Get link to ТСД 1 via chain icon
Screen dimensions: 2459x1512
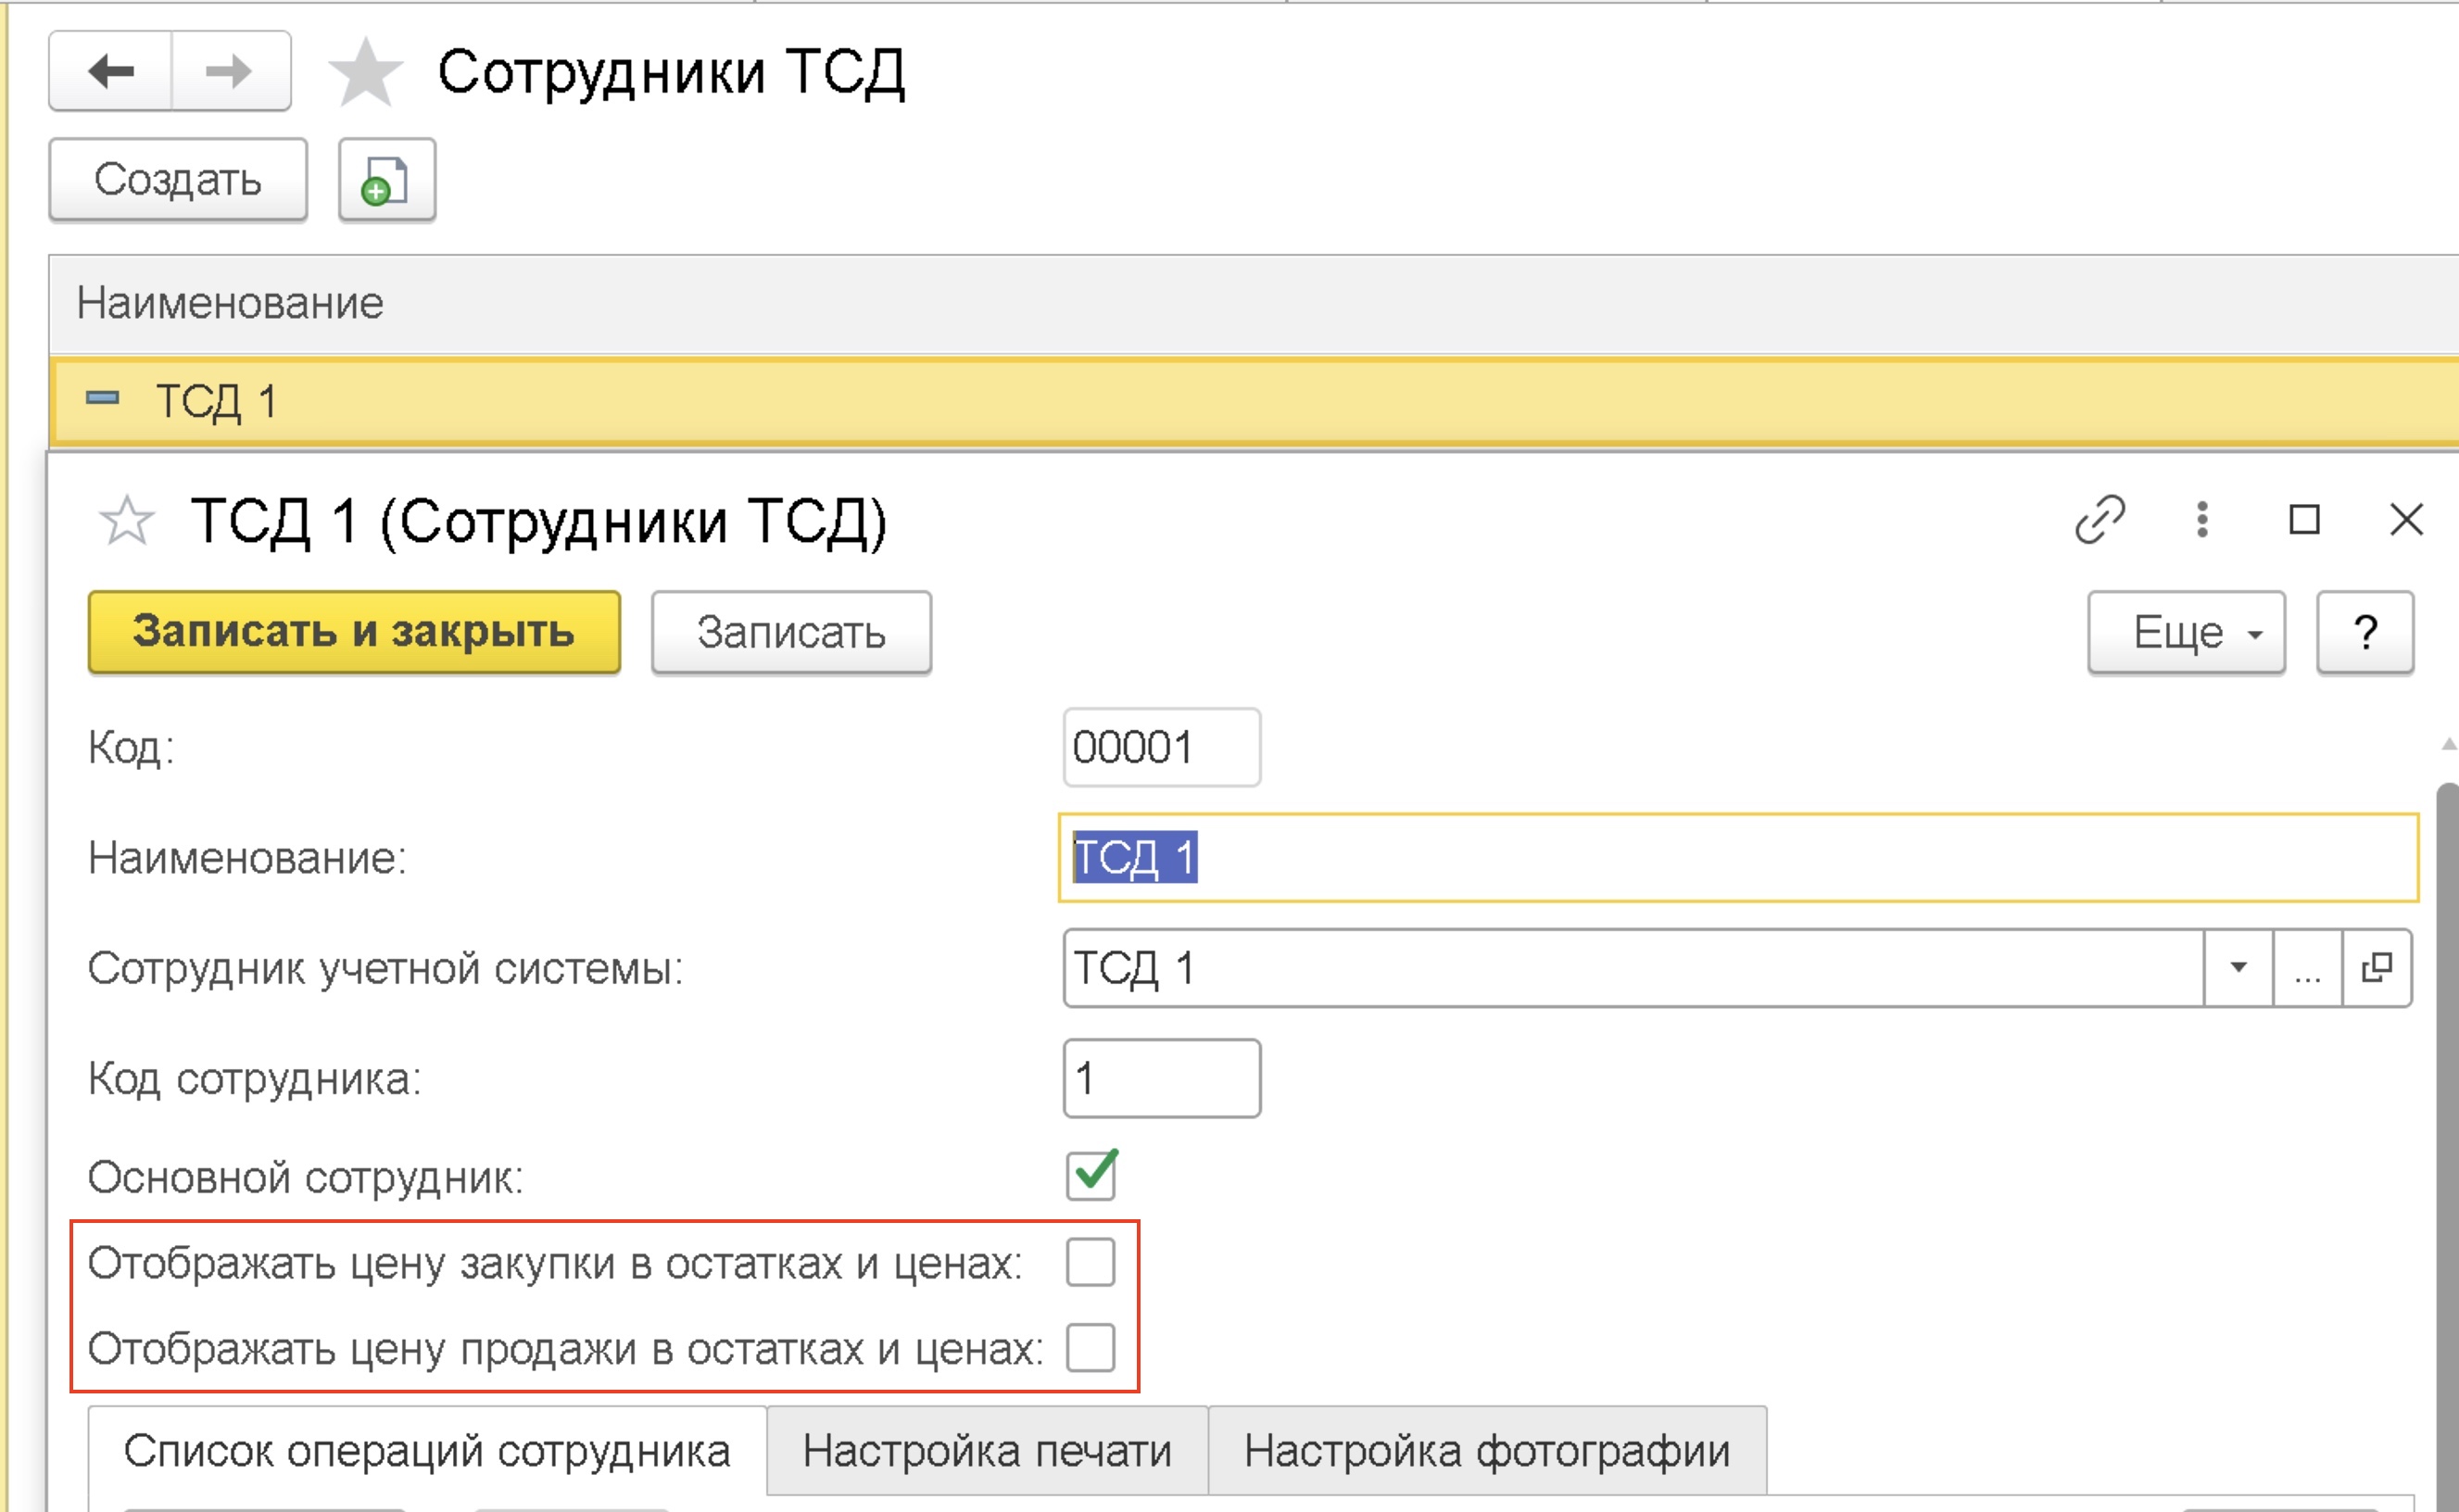(x=2099, y=519)
